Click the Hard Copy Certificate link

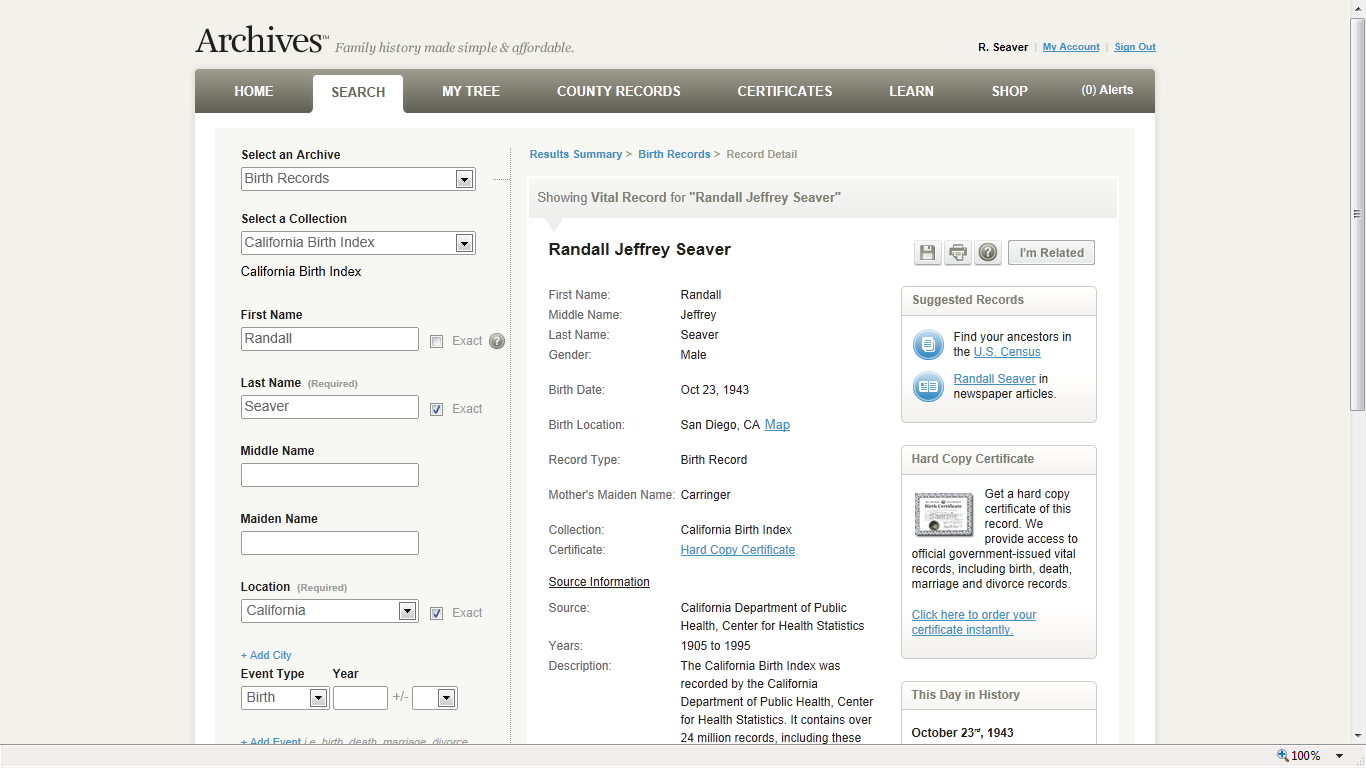(738, 550)
